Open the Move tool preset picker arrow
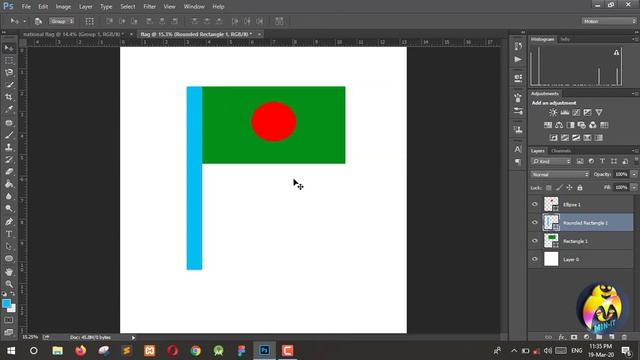 tap(24, 21)
